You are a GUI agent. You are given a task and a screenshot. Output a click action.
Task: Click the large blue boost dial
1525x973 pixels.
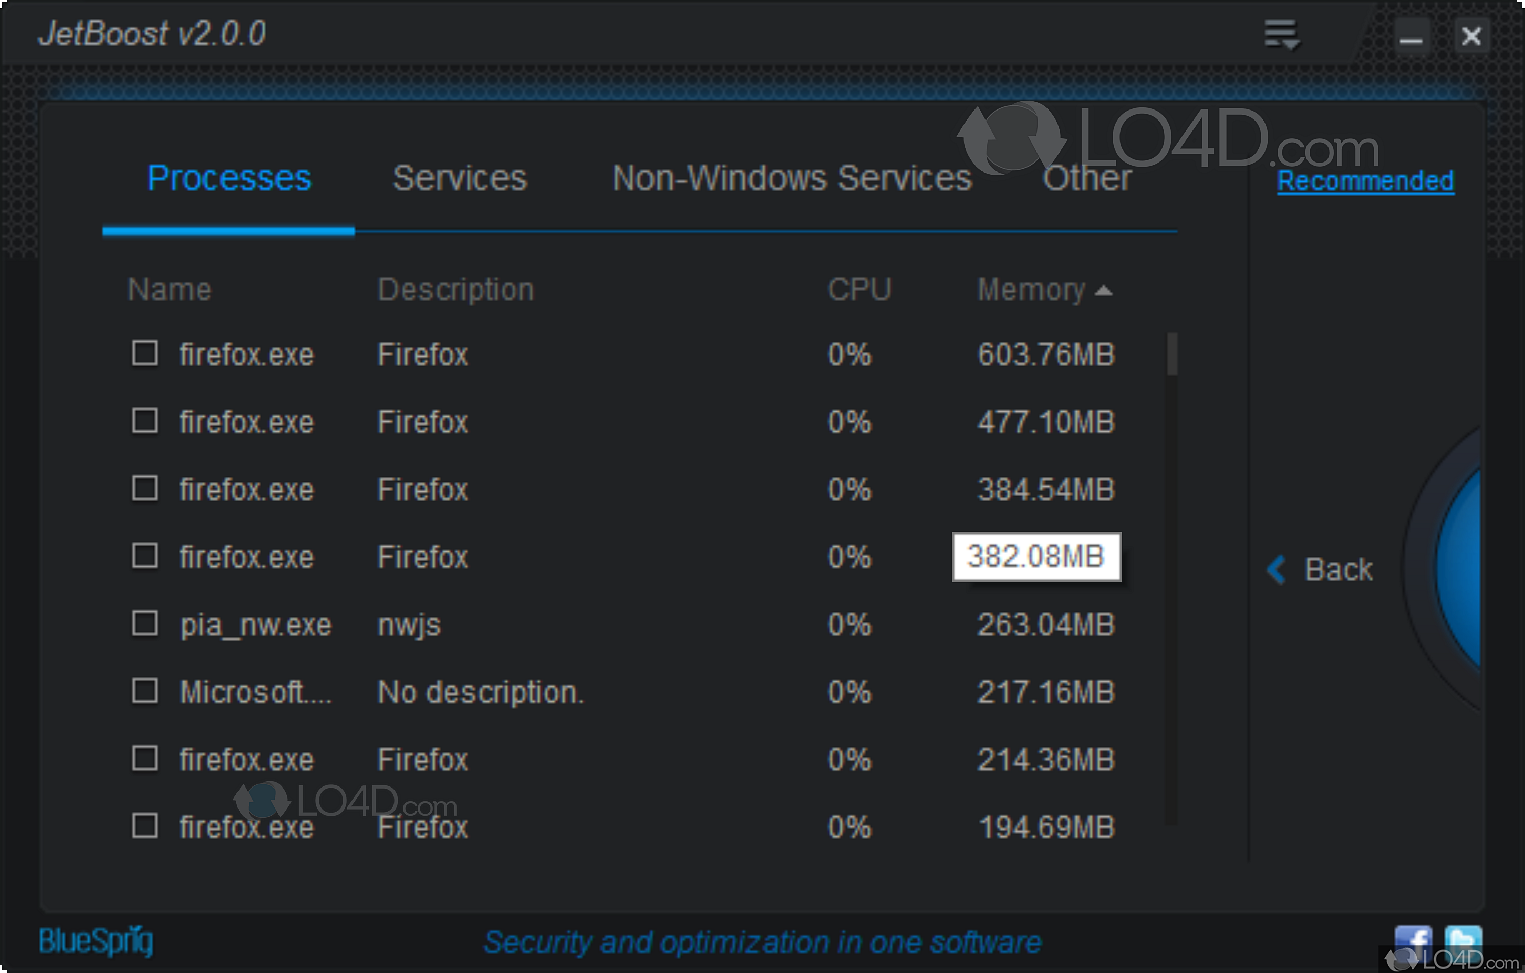tap(1456, 569)
